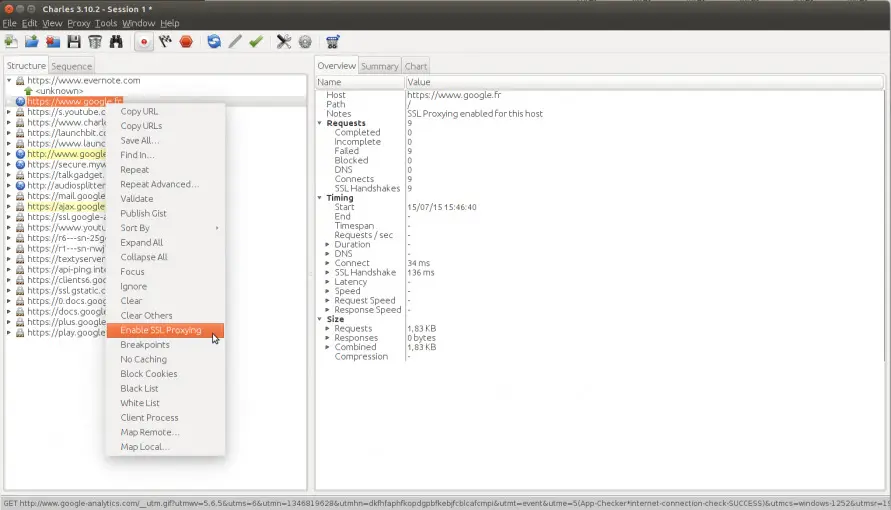Click the Save floppy disk icon
Image resolution: width=891 pixels, height=510 pixels.
[x=74, y=41]
